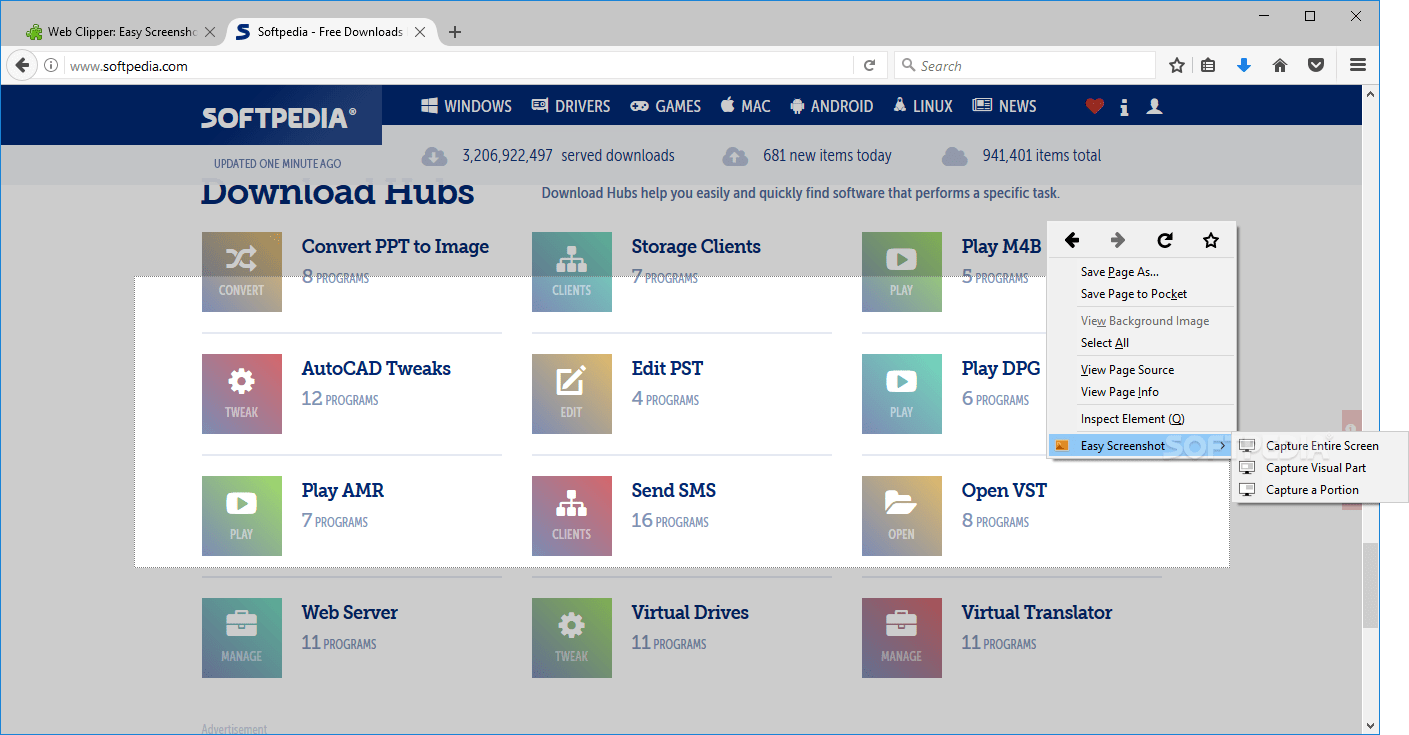Viewport: 1409px width, 735px height.
Task: Click the Play AMR tile icon
Action: pos(242,516)
